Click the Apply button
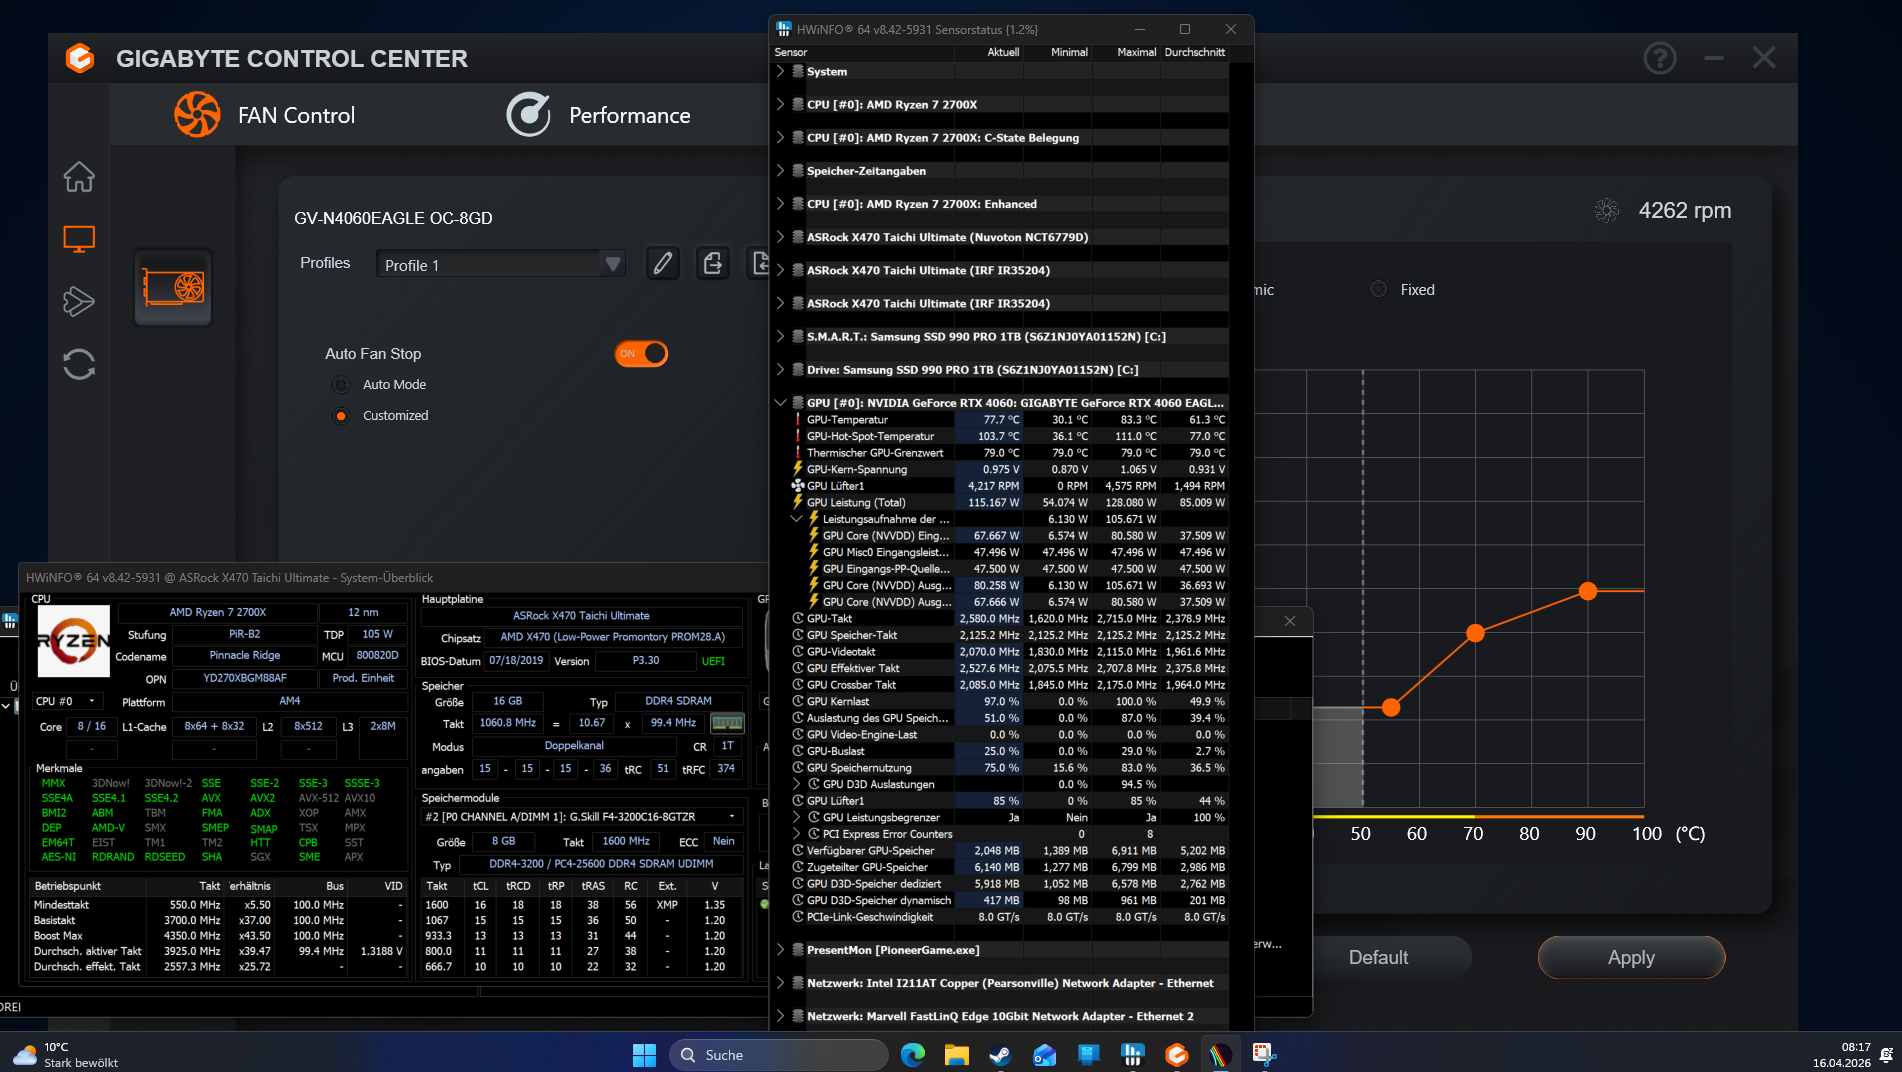This screenshot has width=1902, height=1072. [x=1631, y=957]
